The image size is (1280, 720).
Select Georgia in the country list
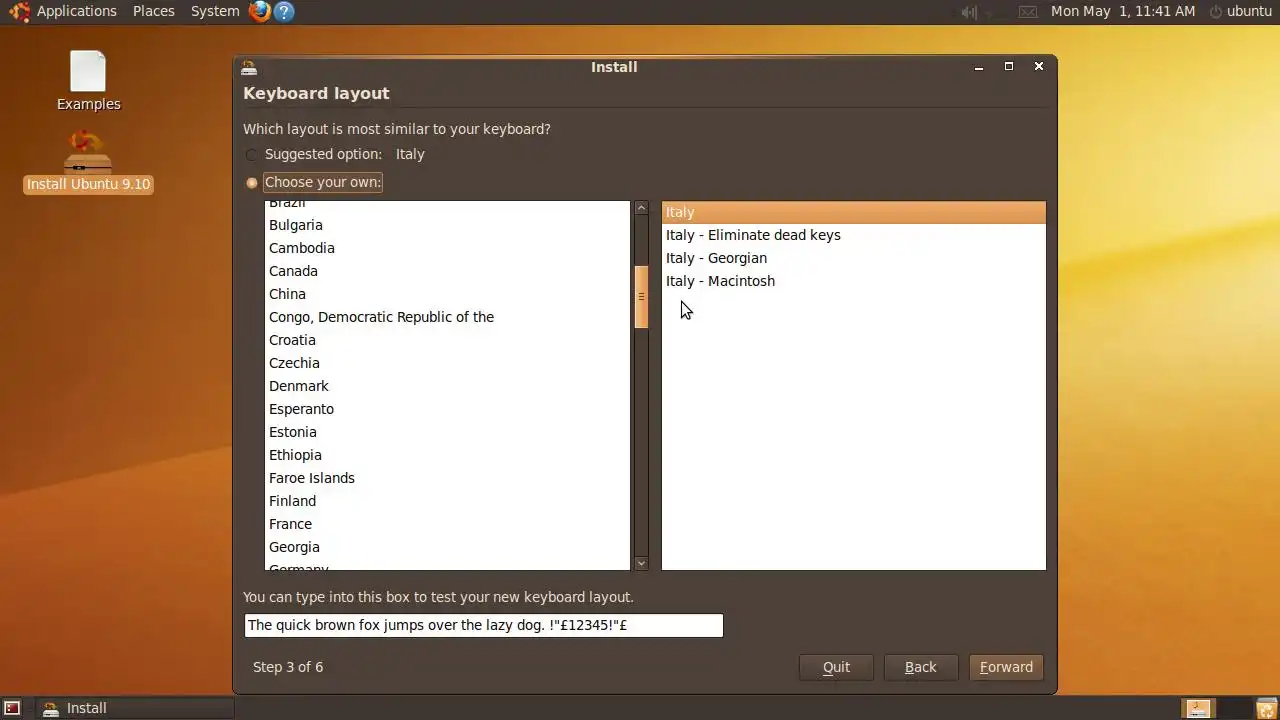[x=447, y=547]
